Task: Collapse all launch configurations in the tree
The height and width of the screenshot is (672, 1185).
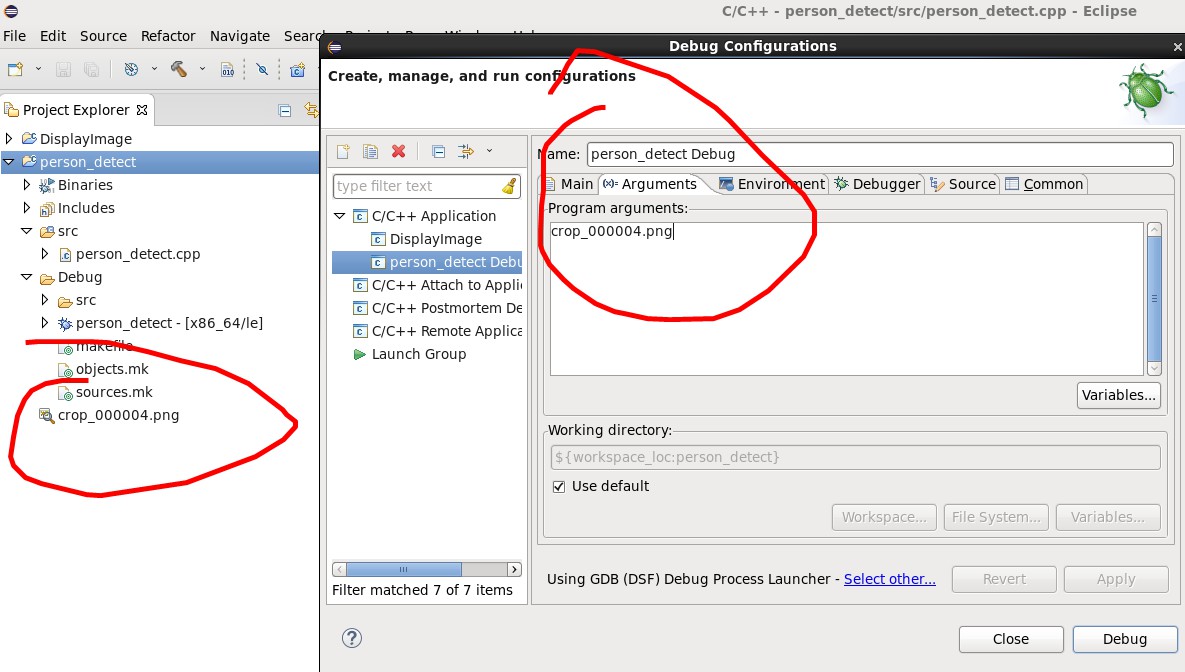Action: coord(438,152)
